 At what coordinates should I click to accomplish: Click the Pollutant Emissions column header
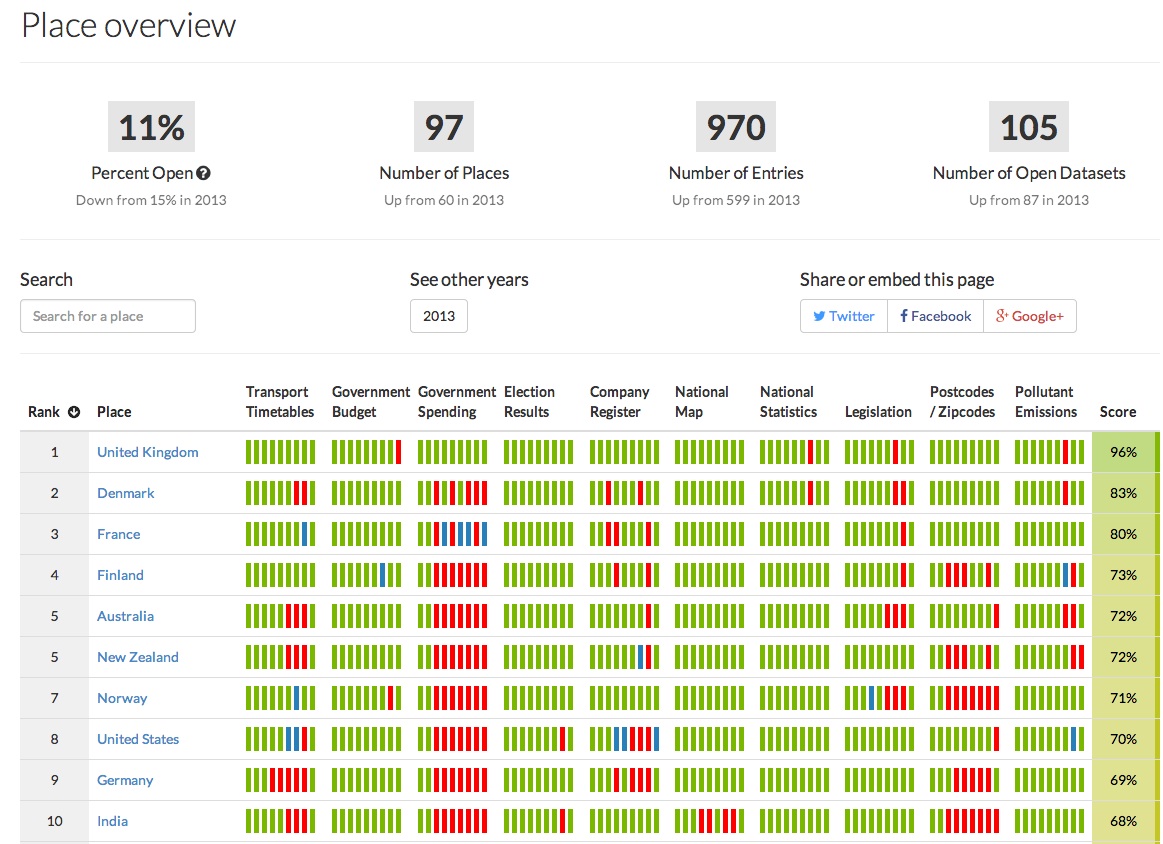pos(1045,402)
